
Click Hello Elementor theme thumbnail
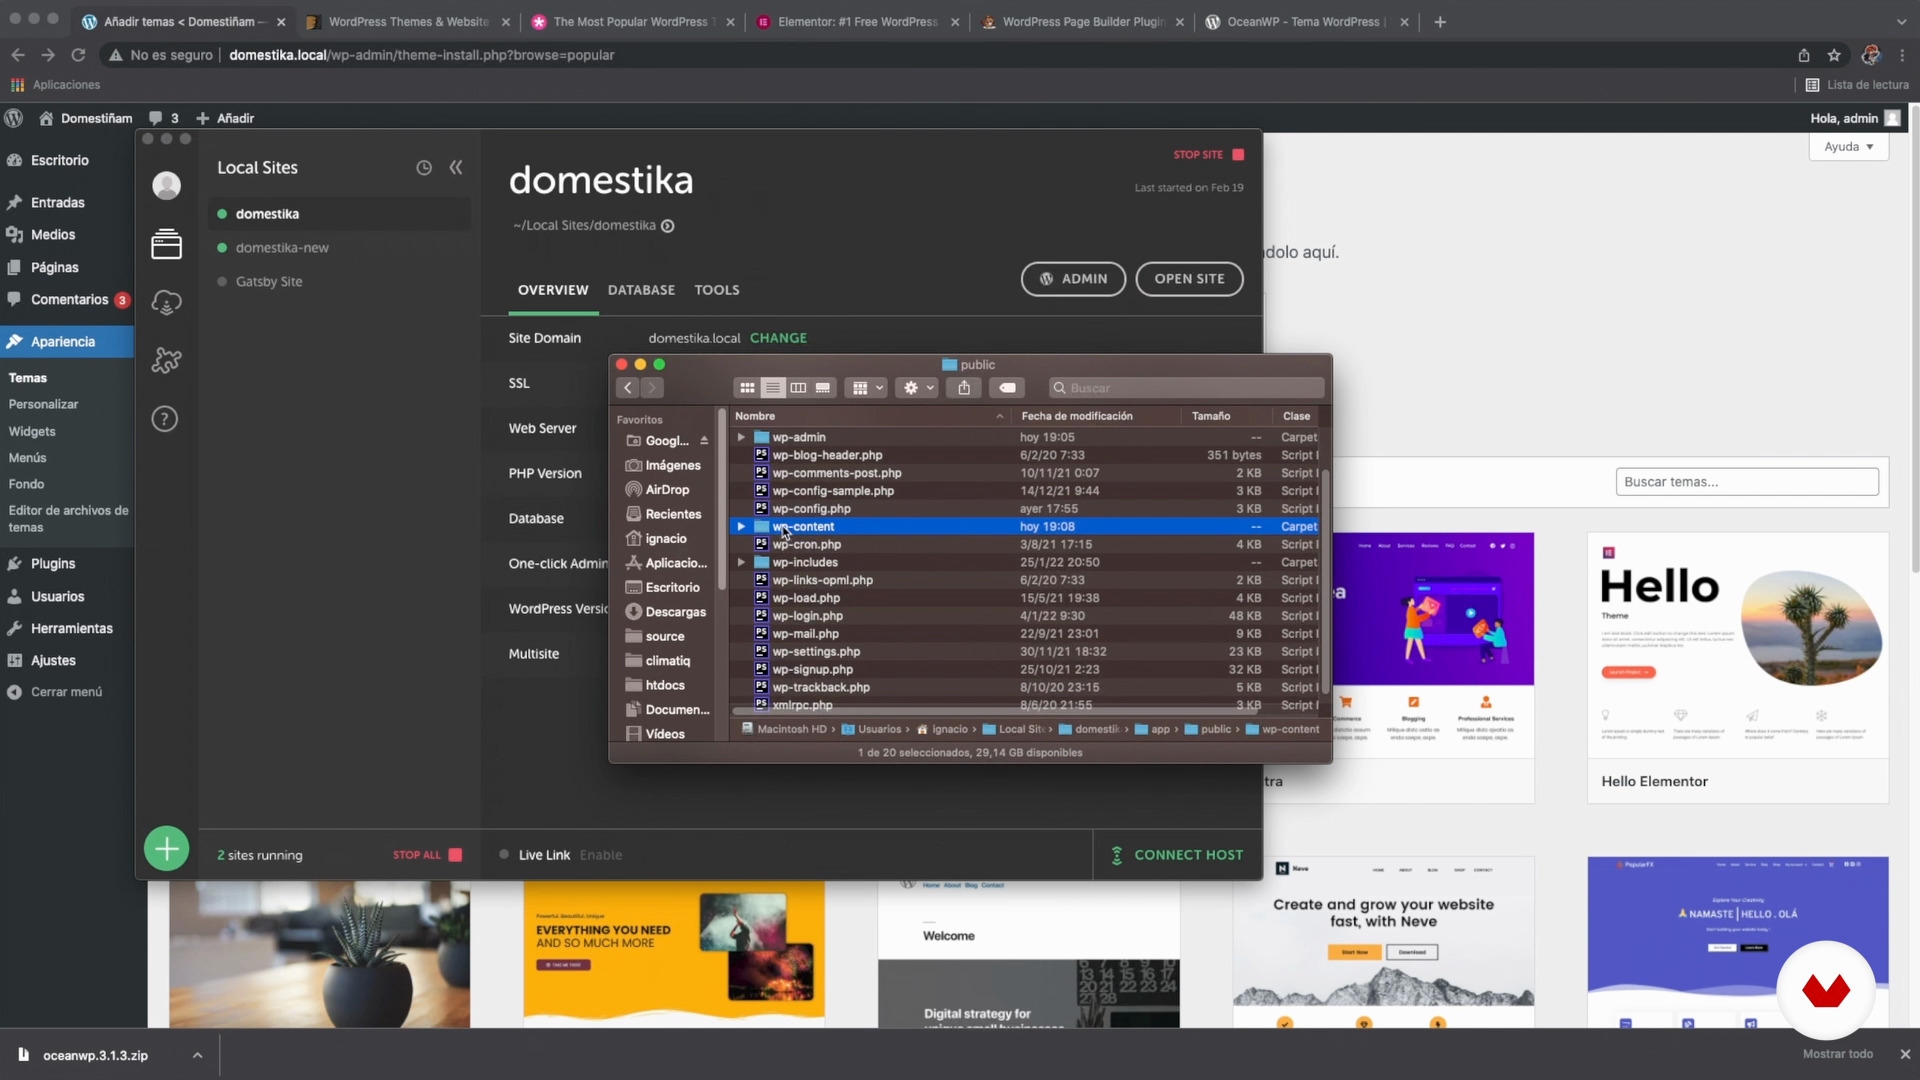[x=1738, y=645]
